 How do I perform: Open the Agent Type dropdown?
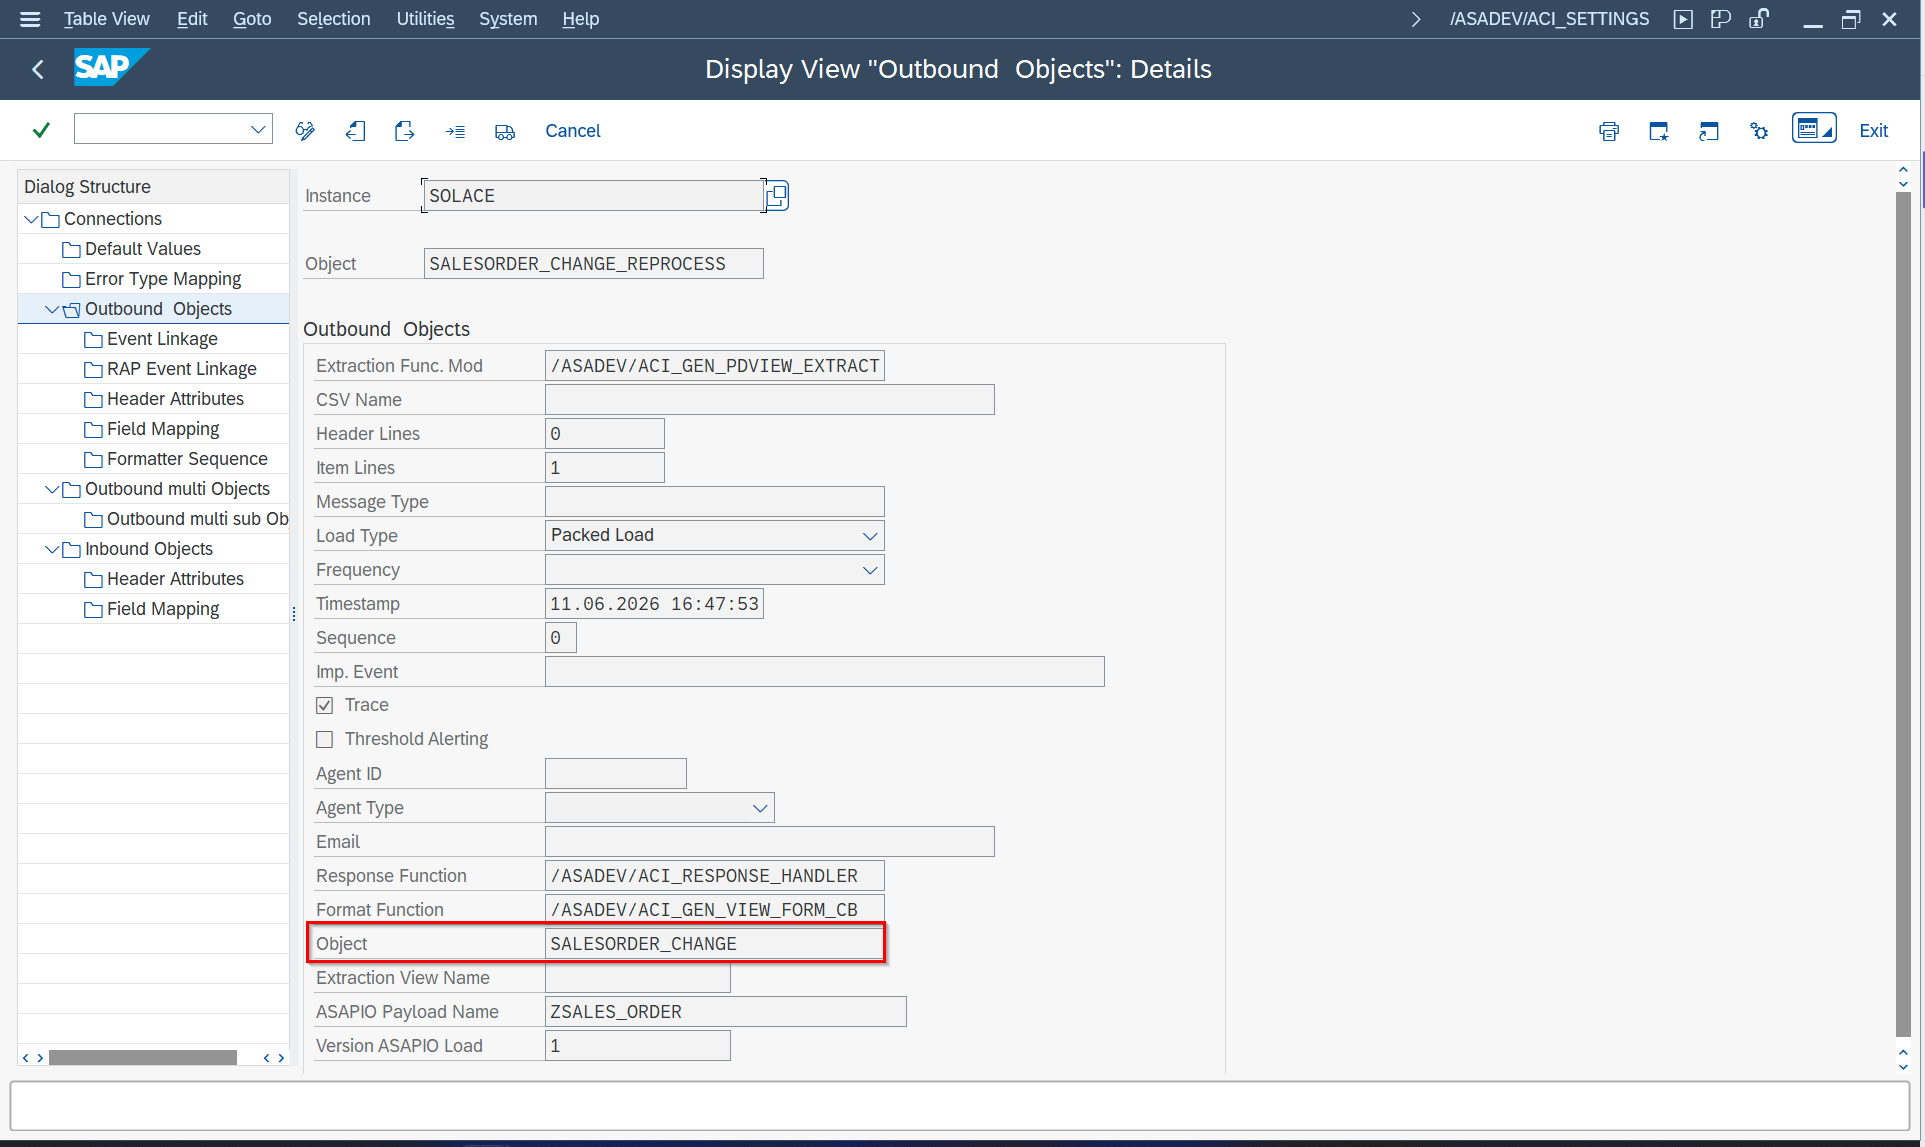coord(760,808)
